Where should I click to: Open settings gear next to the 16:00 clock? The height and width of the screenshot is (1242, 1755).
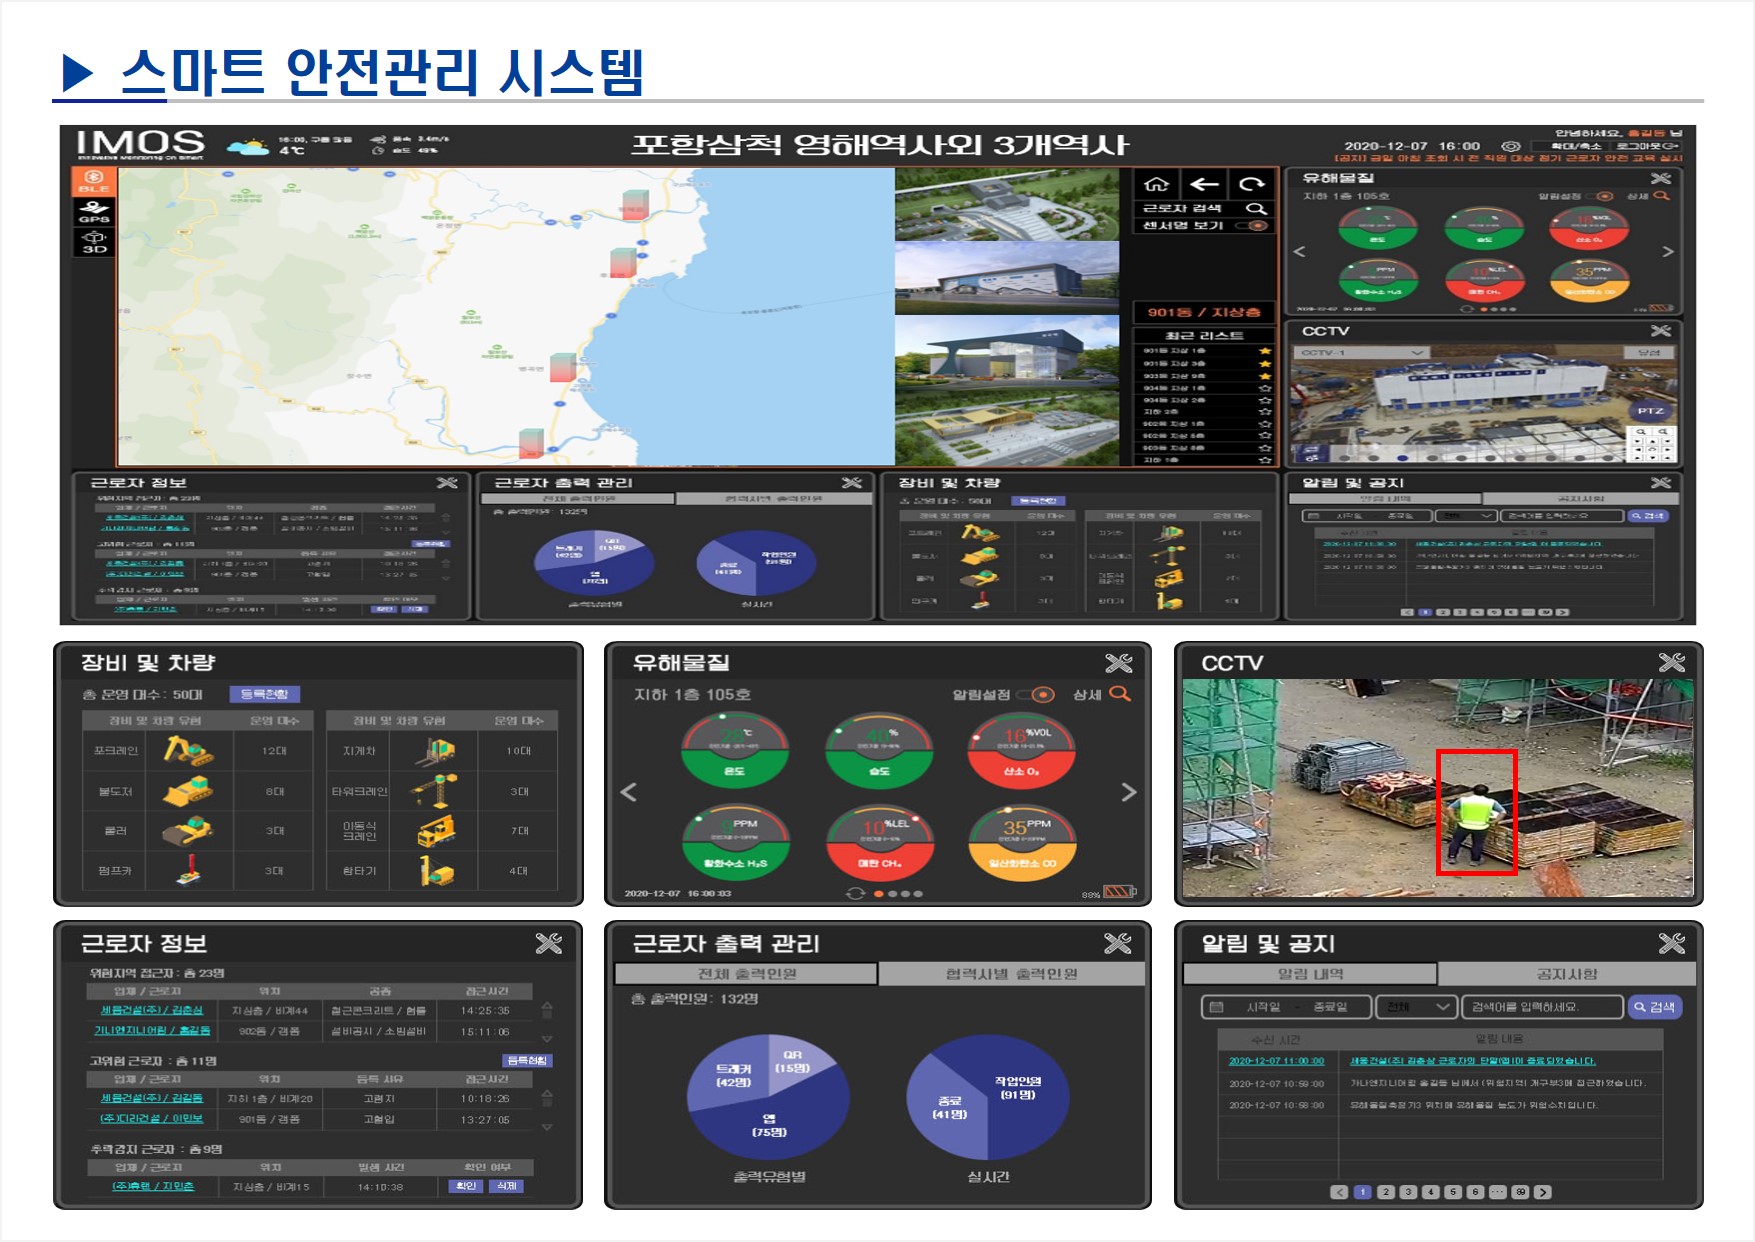(1511, 146)
